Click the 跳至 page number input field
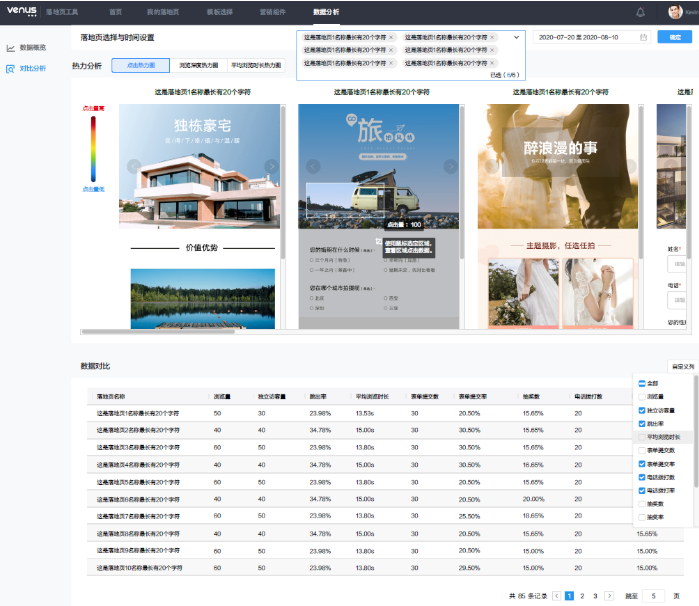Screen dimensions: 699x606 coord(653,595)
